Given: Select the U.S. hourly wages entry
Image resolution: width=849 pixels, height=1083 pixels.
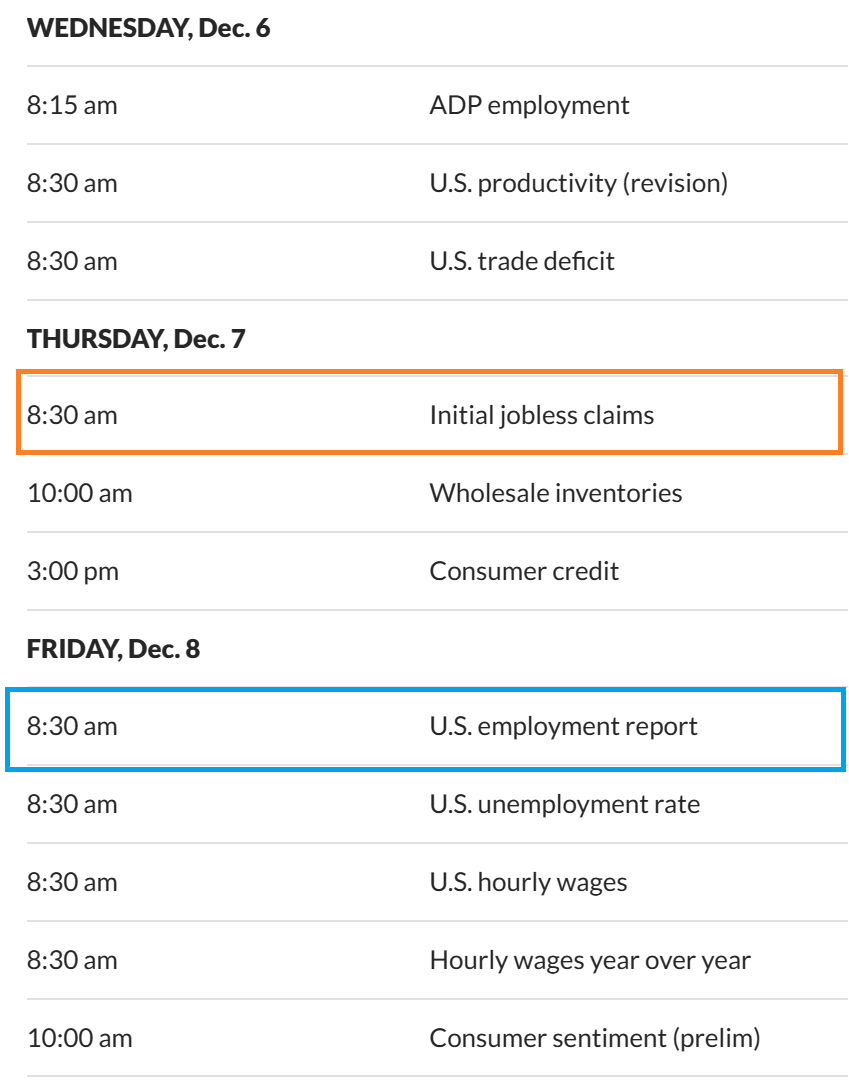Looking at the screenshot, I should pyautogui.click(x=528, y=882).
